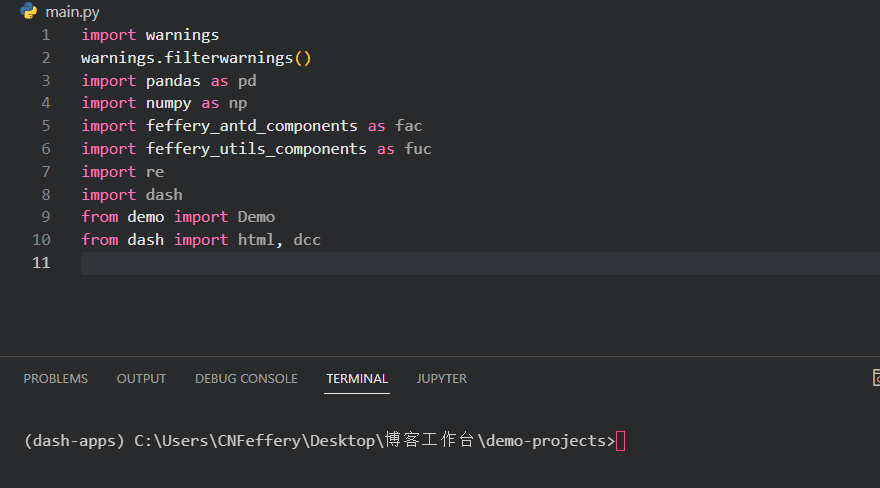Image resolution: width=880 pixels, height=488 pixels.
Task: Place cursor on 'warnings.filterwarnings' call
Action: (x=187, y=58)
